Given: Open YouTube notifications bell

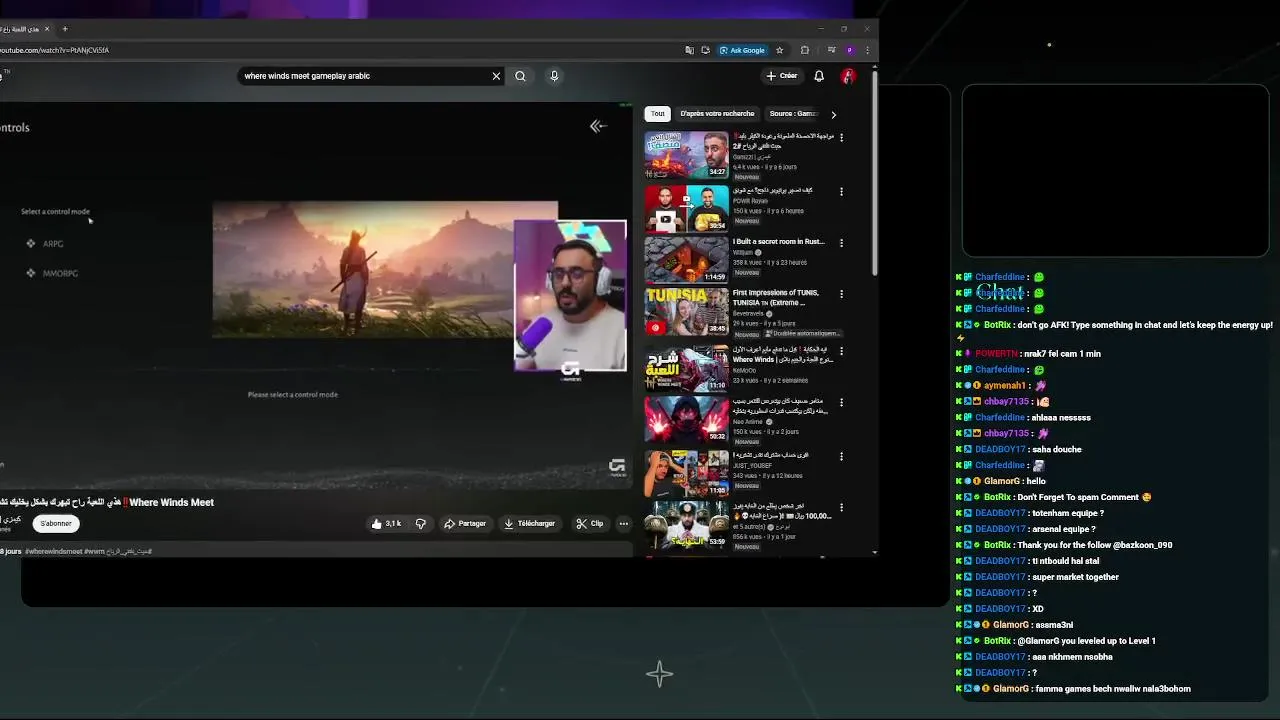Looking at the screenshot, I should 819,76.
